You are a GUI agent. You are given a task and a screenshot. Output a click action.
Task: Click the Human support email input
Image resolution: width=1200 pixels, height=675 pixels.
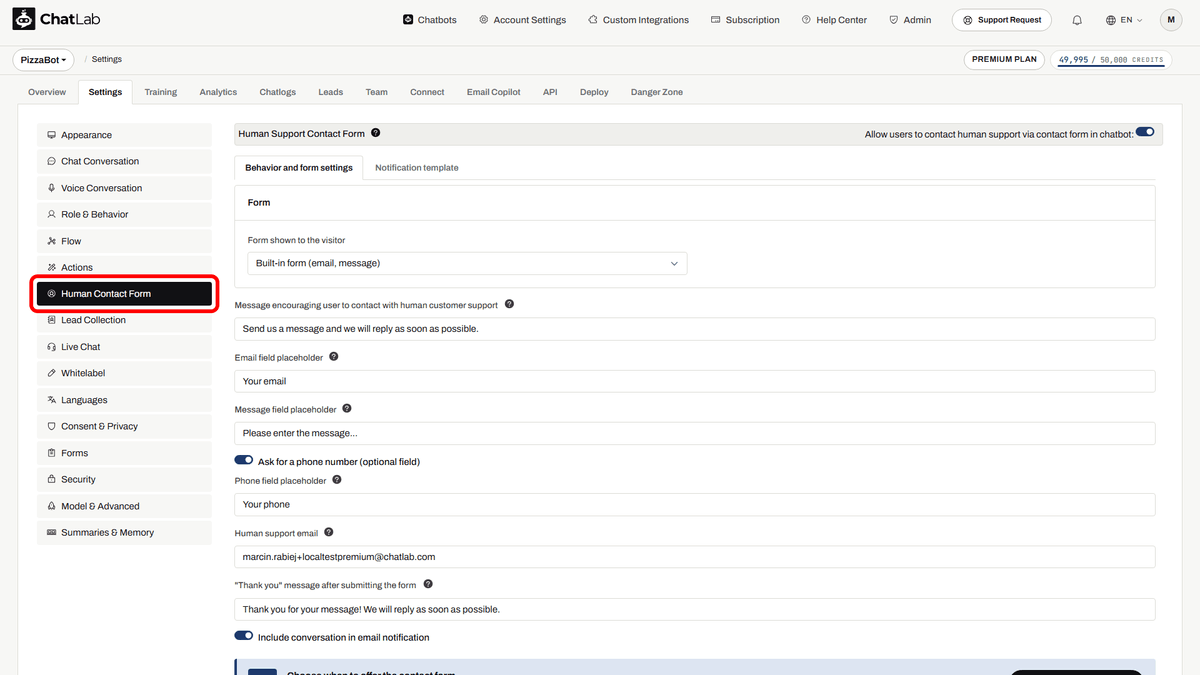695,557
